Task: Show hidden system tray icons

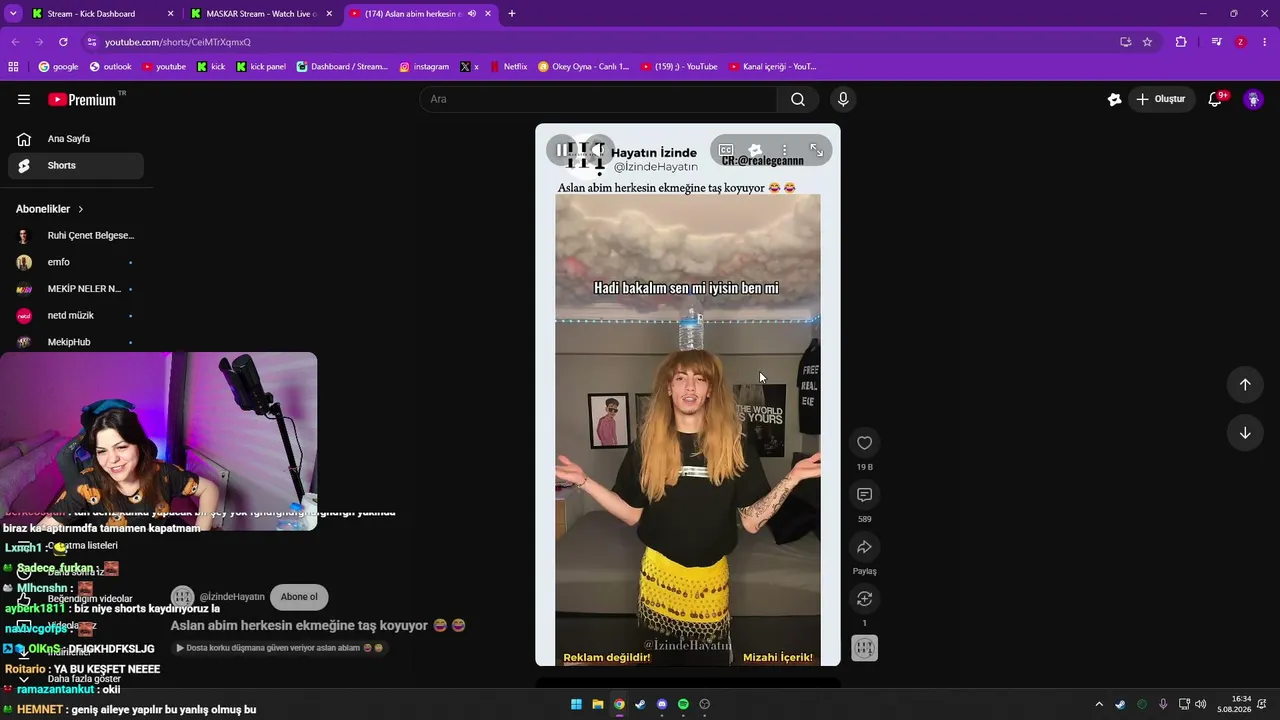Action: click(1099, 704)
